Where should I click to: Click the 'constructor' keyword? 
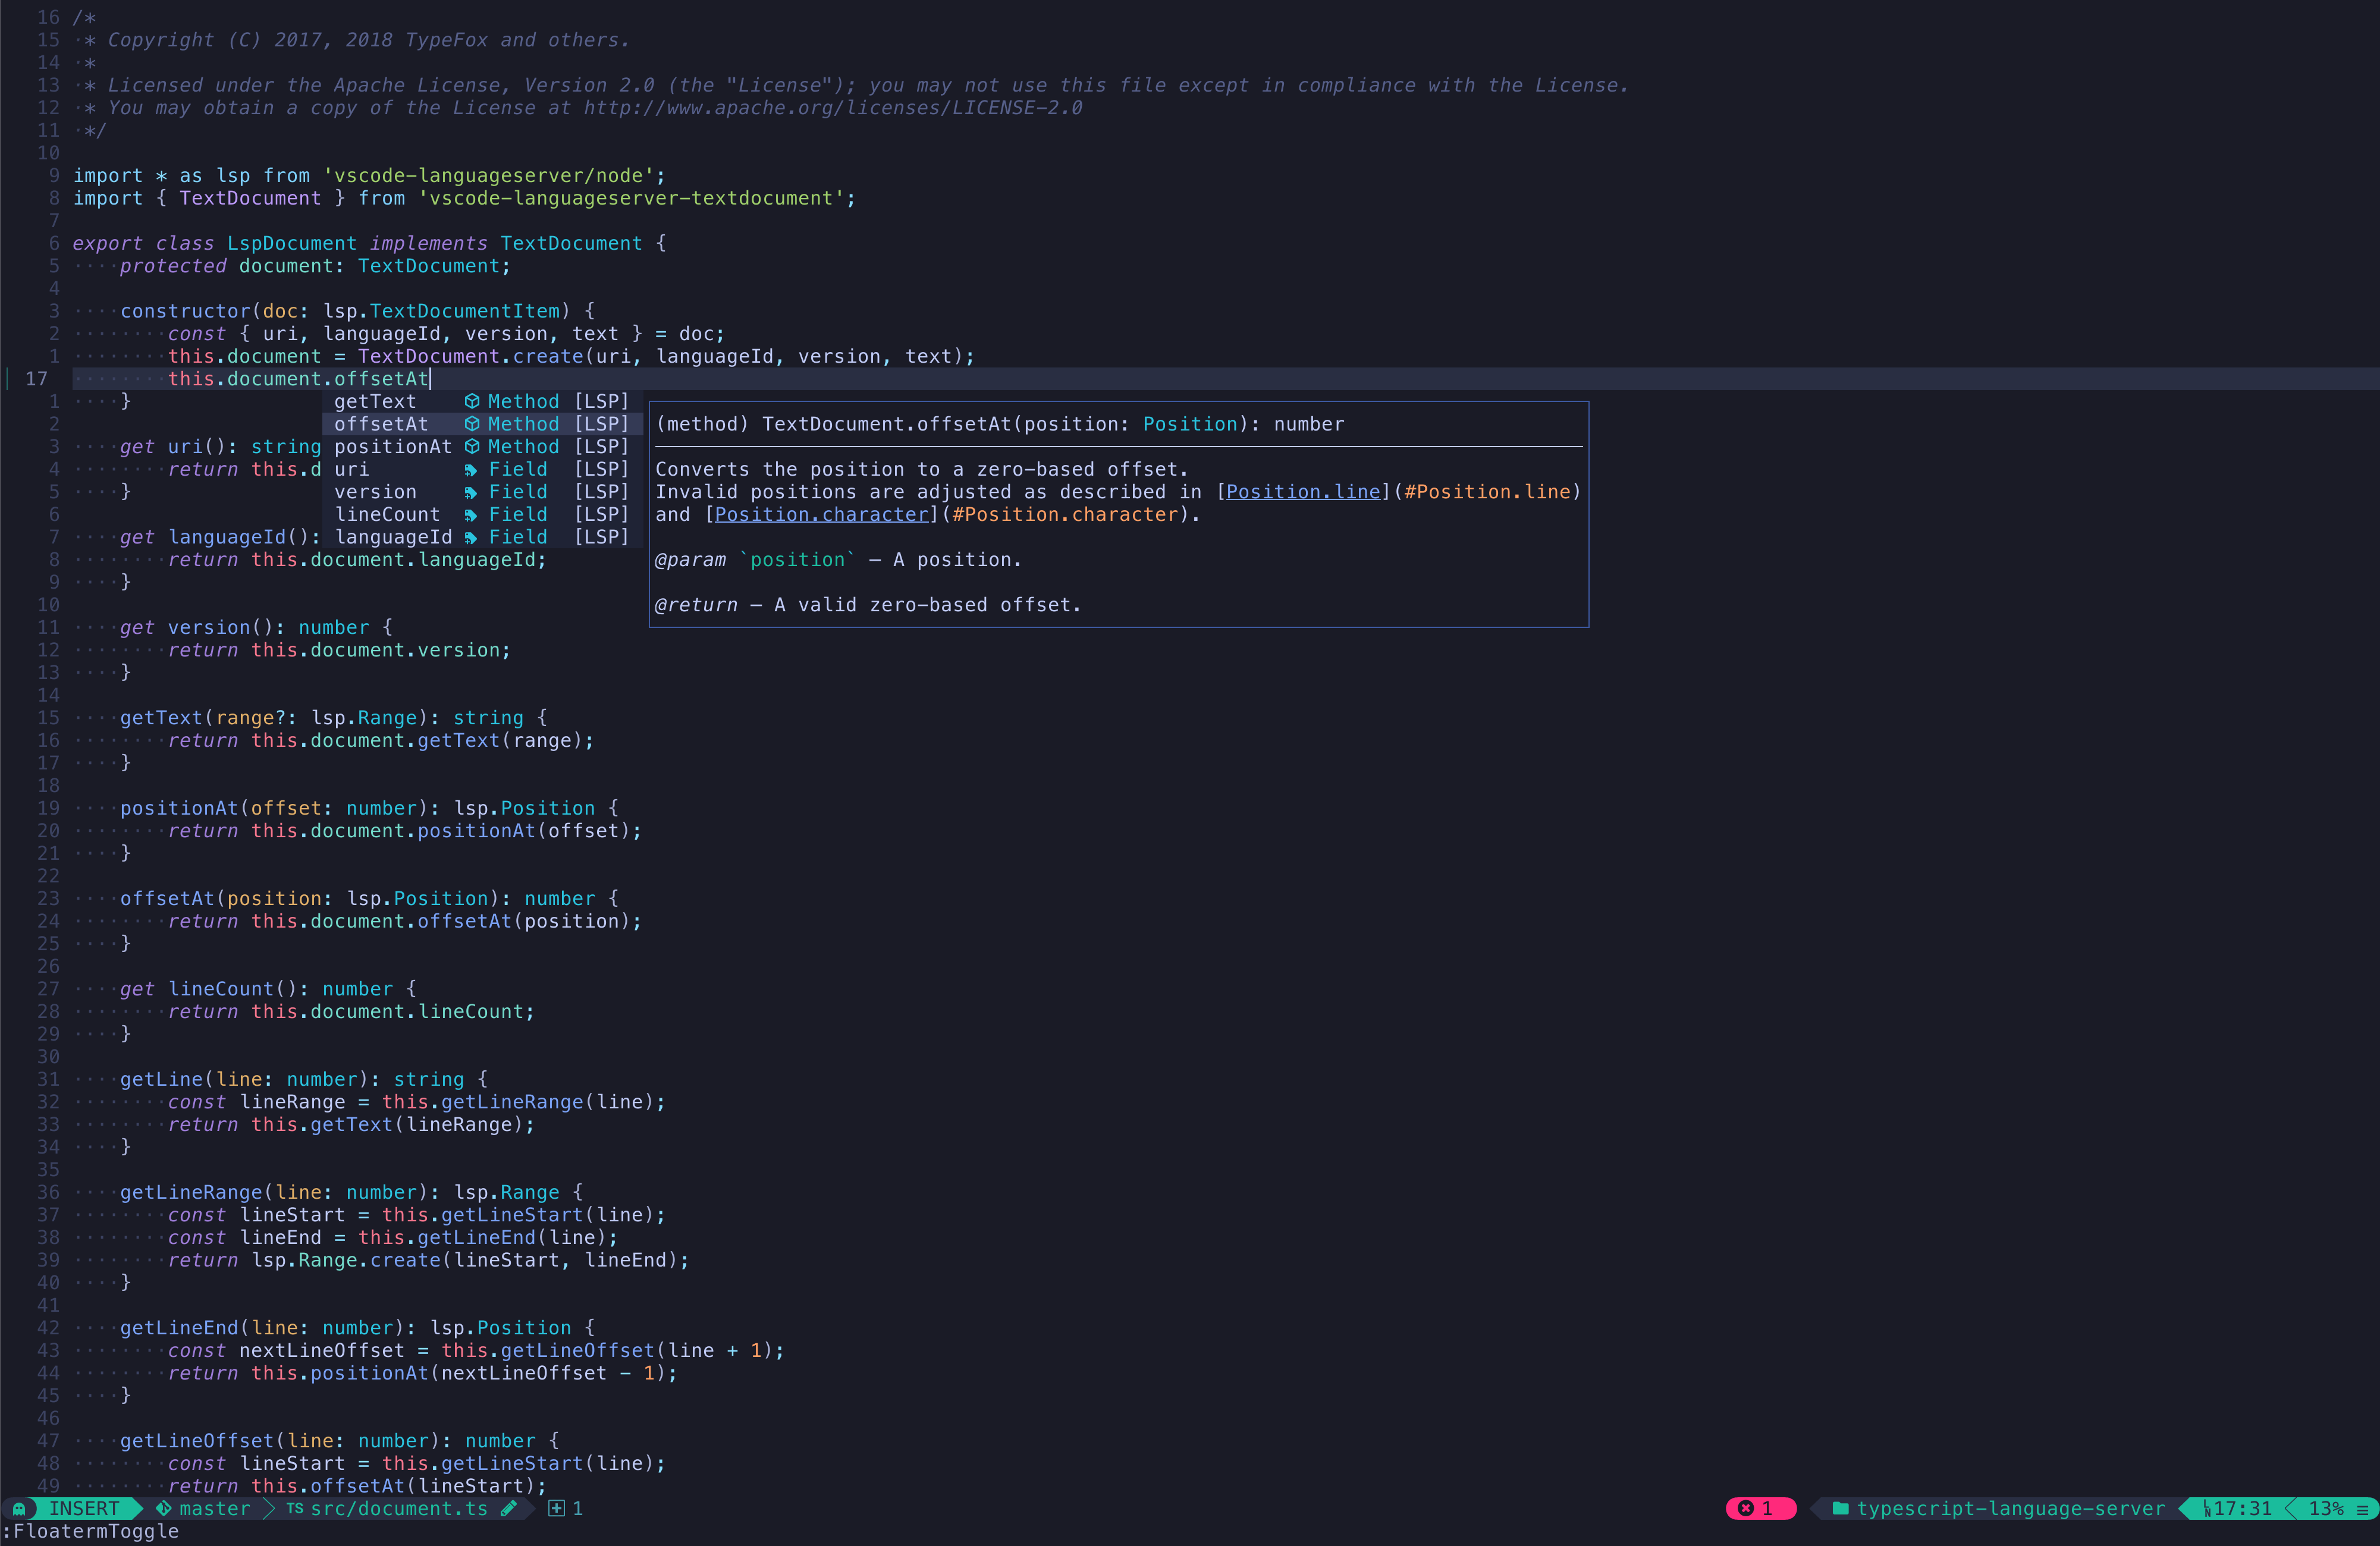(186, 311)
